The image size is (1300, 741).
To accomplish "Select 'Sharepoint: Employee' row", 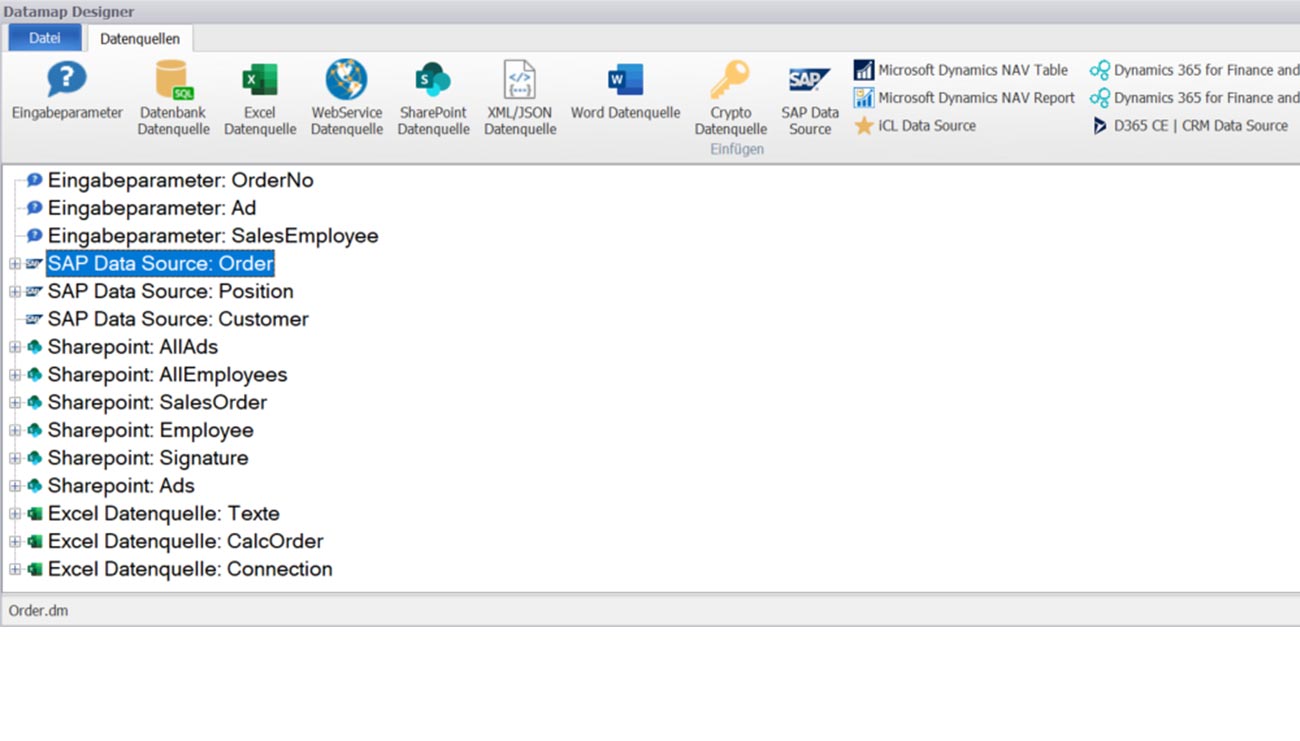I will pyautogui.click(x=150, y=431).
